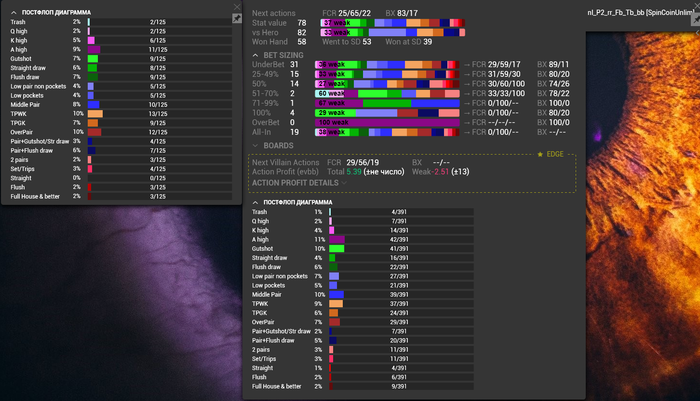This screenshot has width=700, height=401.
Task: Click TPWK row in floating panel
Action: point(121,114)
